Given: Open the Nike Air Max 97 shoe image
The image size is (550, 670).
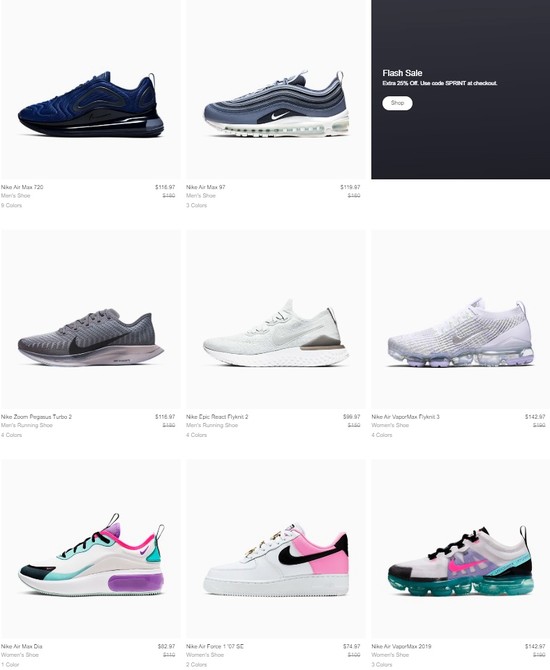Looking at the screenshot, I should pyautogui.click(x=275, y=90).
